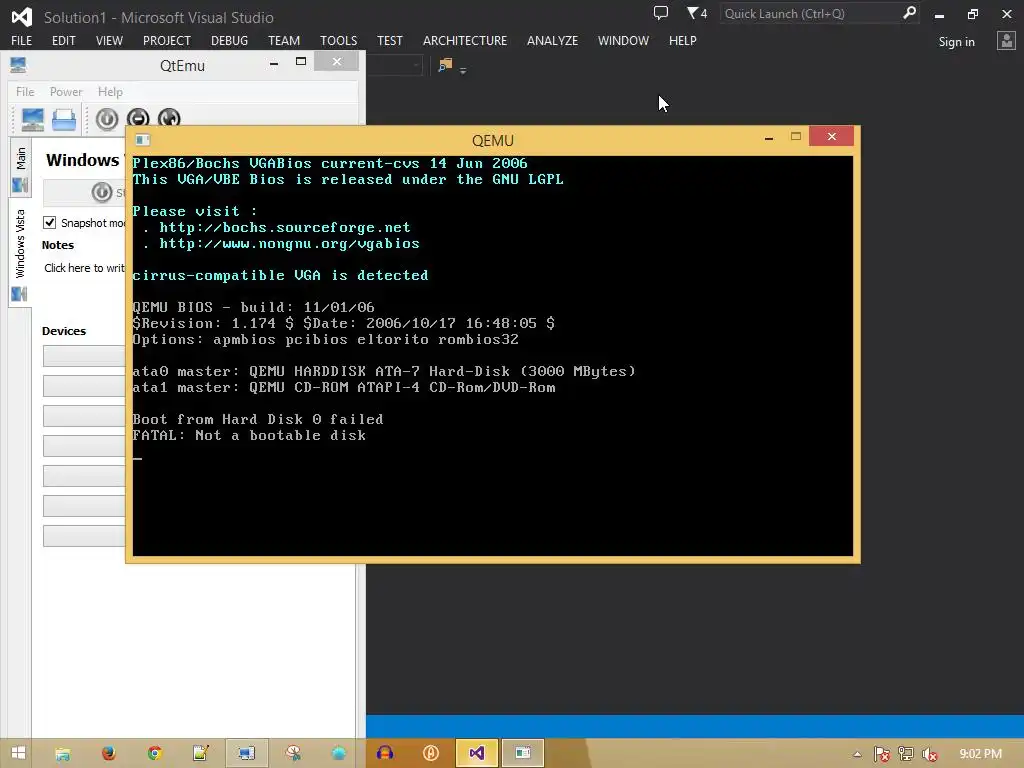
Task: Open the Visual Studio TOOLS menu
Action: pos(338,40)
